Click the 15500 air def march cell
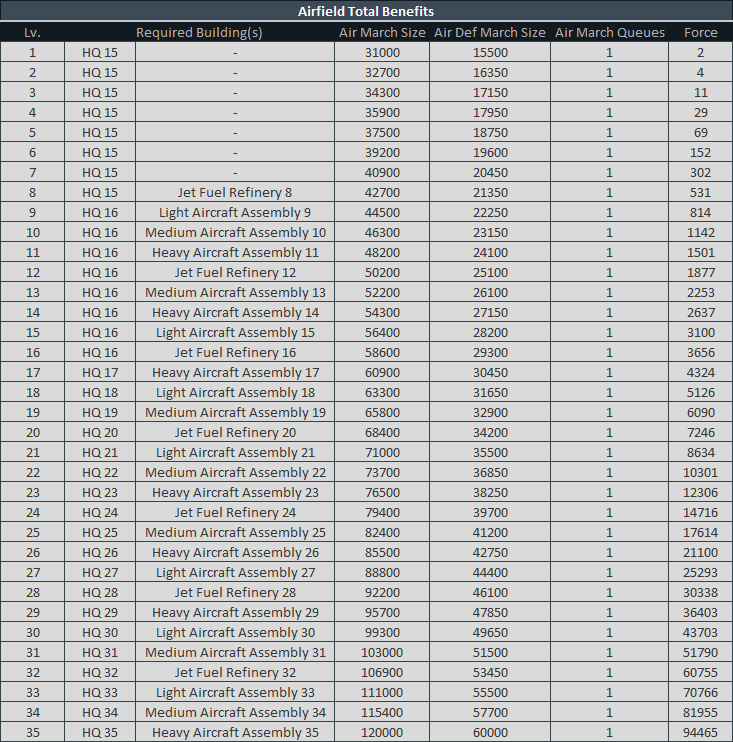This screenshot has width=733, height=742. pyautogui.click(x=490, y=52)
